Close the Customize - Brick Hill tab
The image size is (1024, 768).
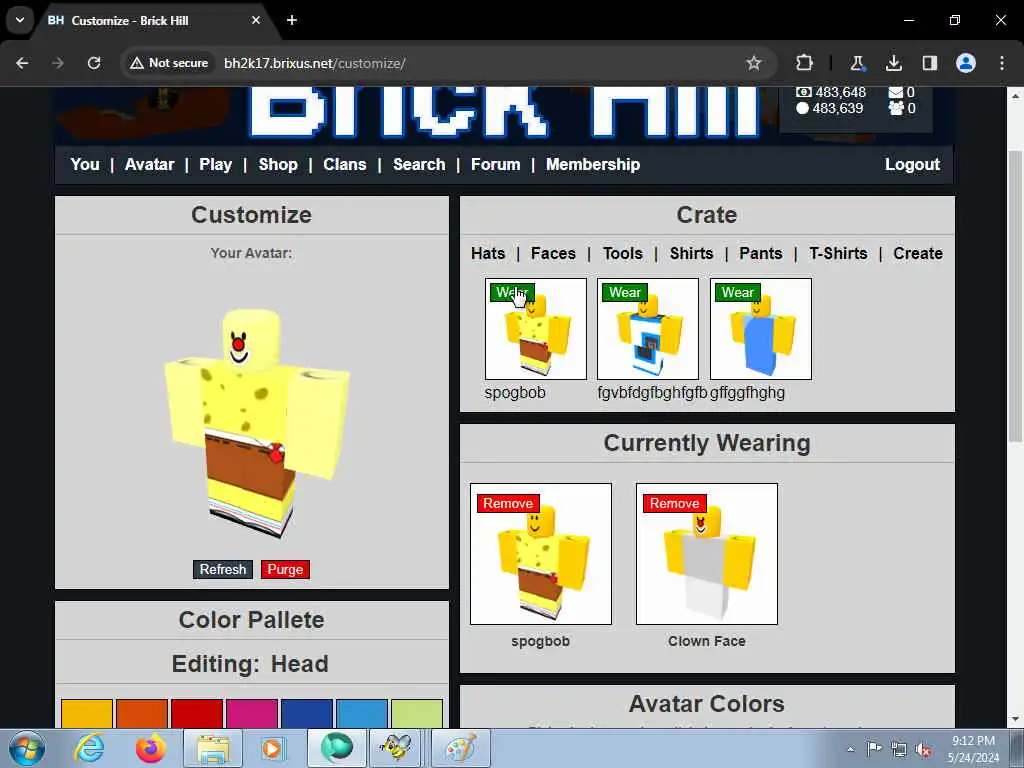256,20
